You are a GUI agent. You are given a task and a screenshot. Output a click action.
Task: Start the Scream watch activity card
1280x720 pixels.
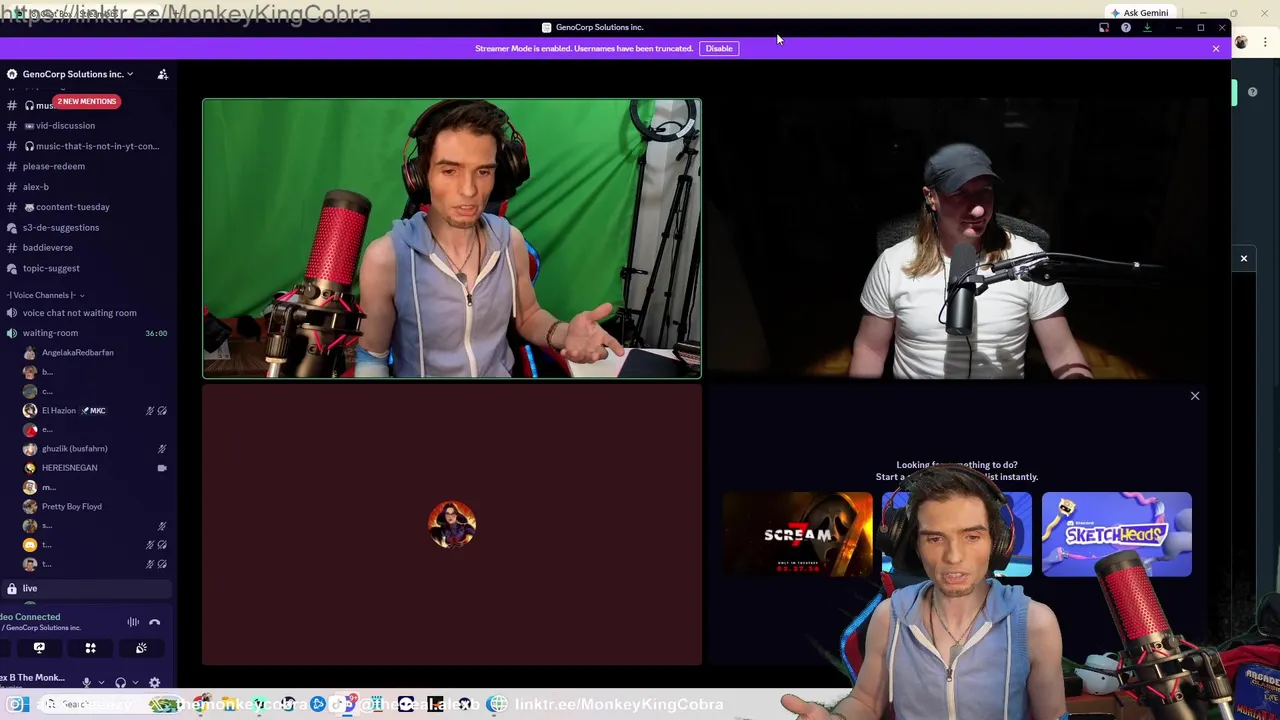(x=797, y=534)
